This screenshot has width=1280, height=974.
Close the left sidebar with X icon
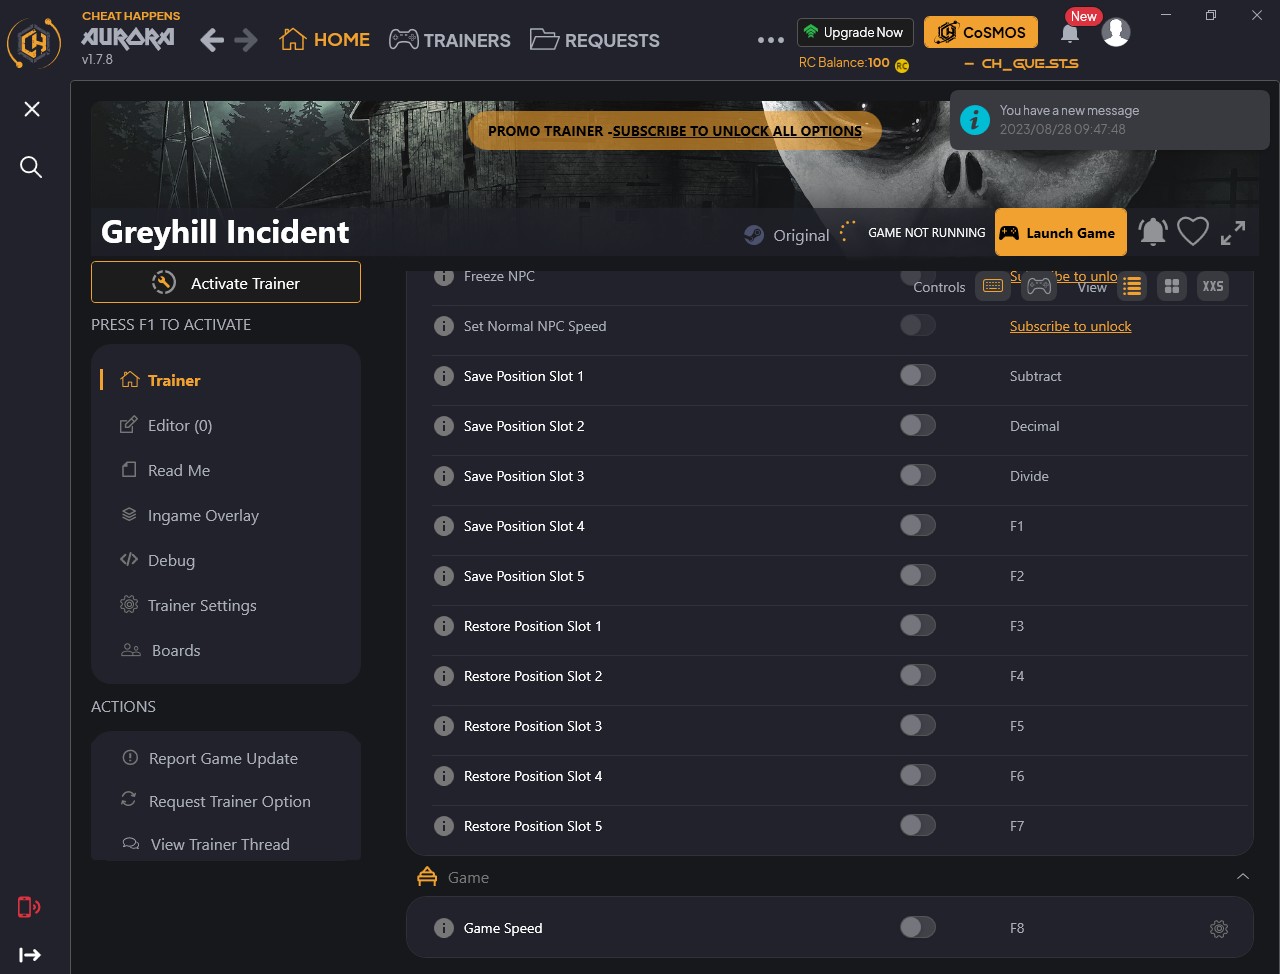pyautogui.click(x=32, y=108)
